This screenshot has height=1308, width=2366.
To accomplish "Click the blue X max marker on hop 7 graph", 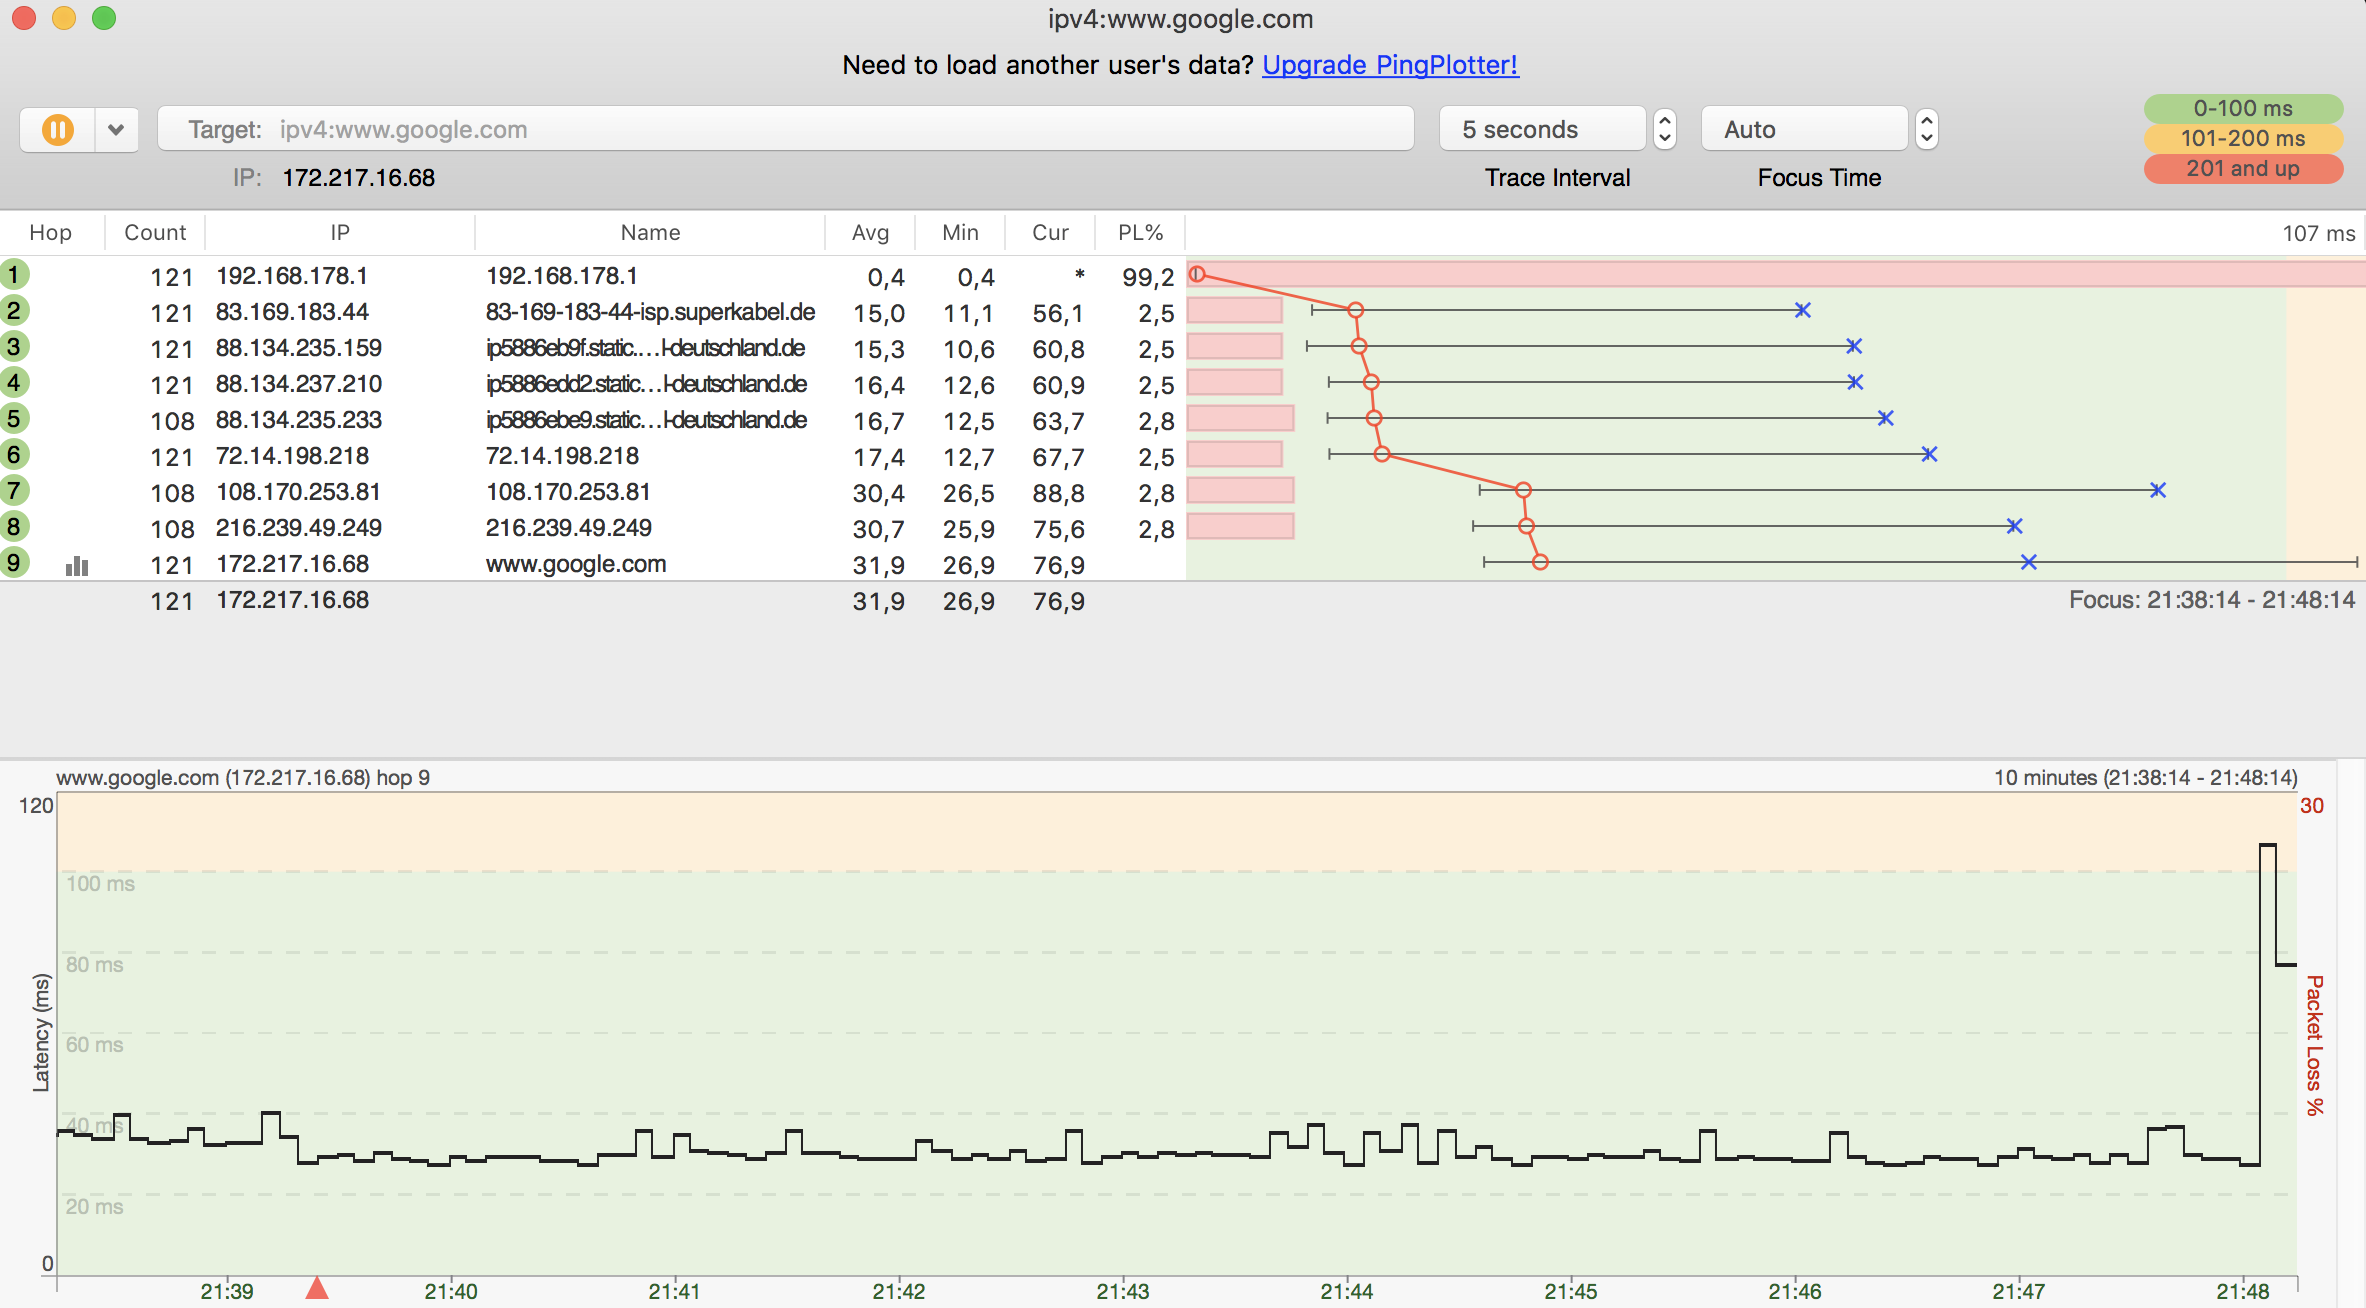I will coord(2158,490).
